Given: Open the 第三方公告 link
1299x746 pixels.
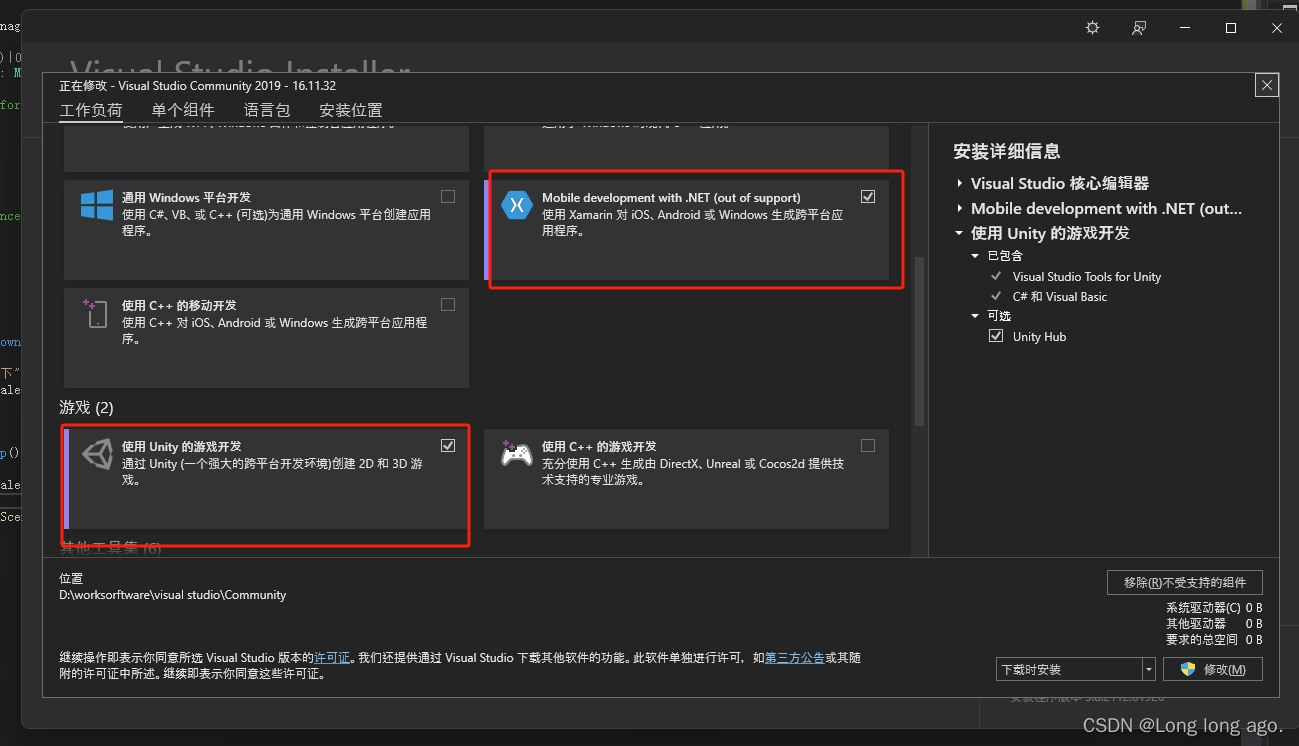Looking at the screenshot, I should coord(795,658).
